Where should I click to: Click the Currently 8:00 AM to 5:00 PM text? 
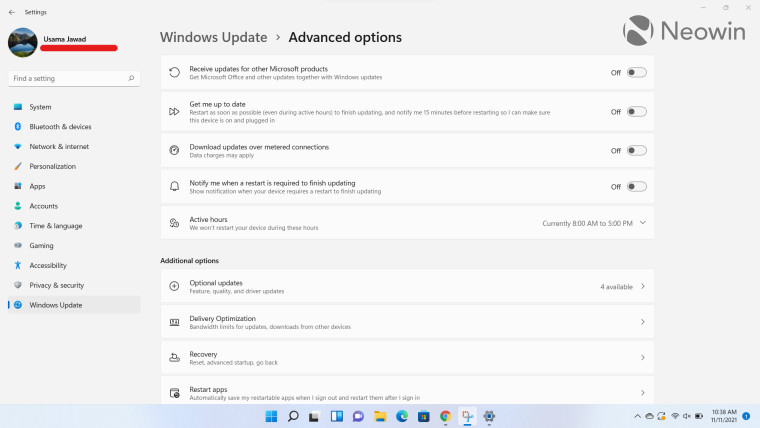point(587,223)
